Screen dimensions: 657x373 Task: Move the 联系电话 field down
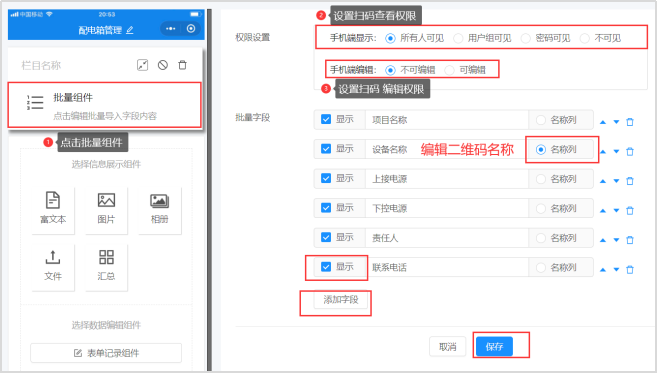tap(616, 269)
